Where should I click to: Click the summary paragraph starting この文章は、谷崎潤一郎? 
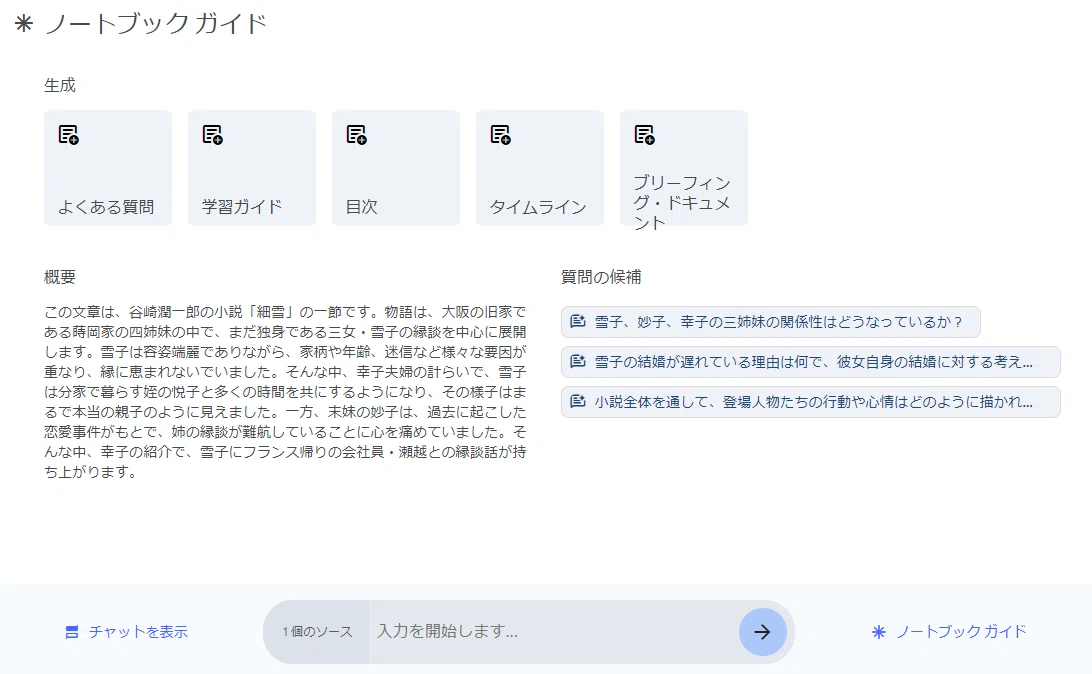[x=286, y=392]
